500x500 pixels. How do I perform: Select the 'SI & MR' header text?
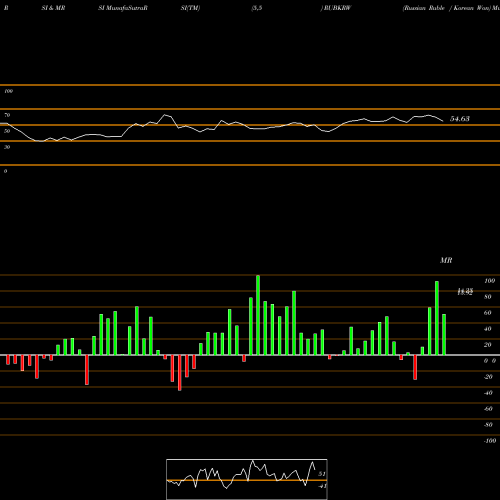53,8
